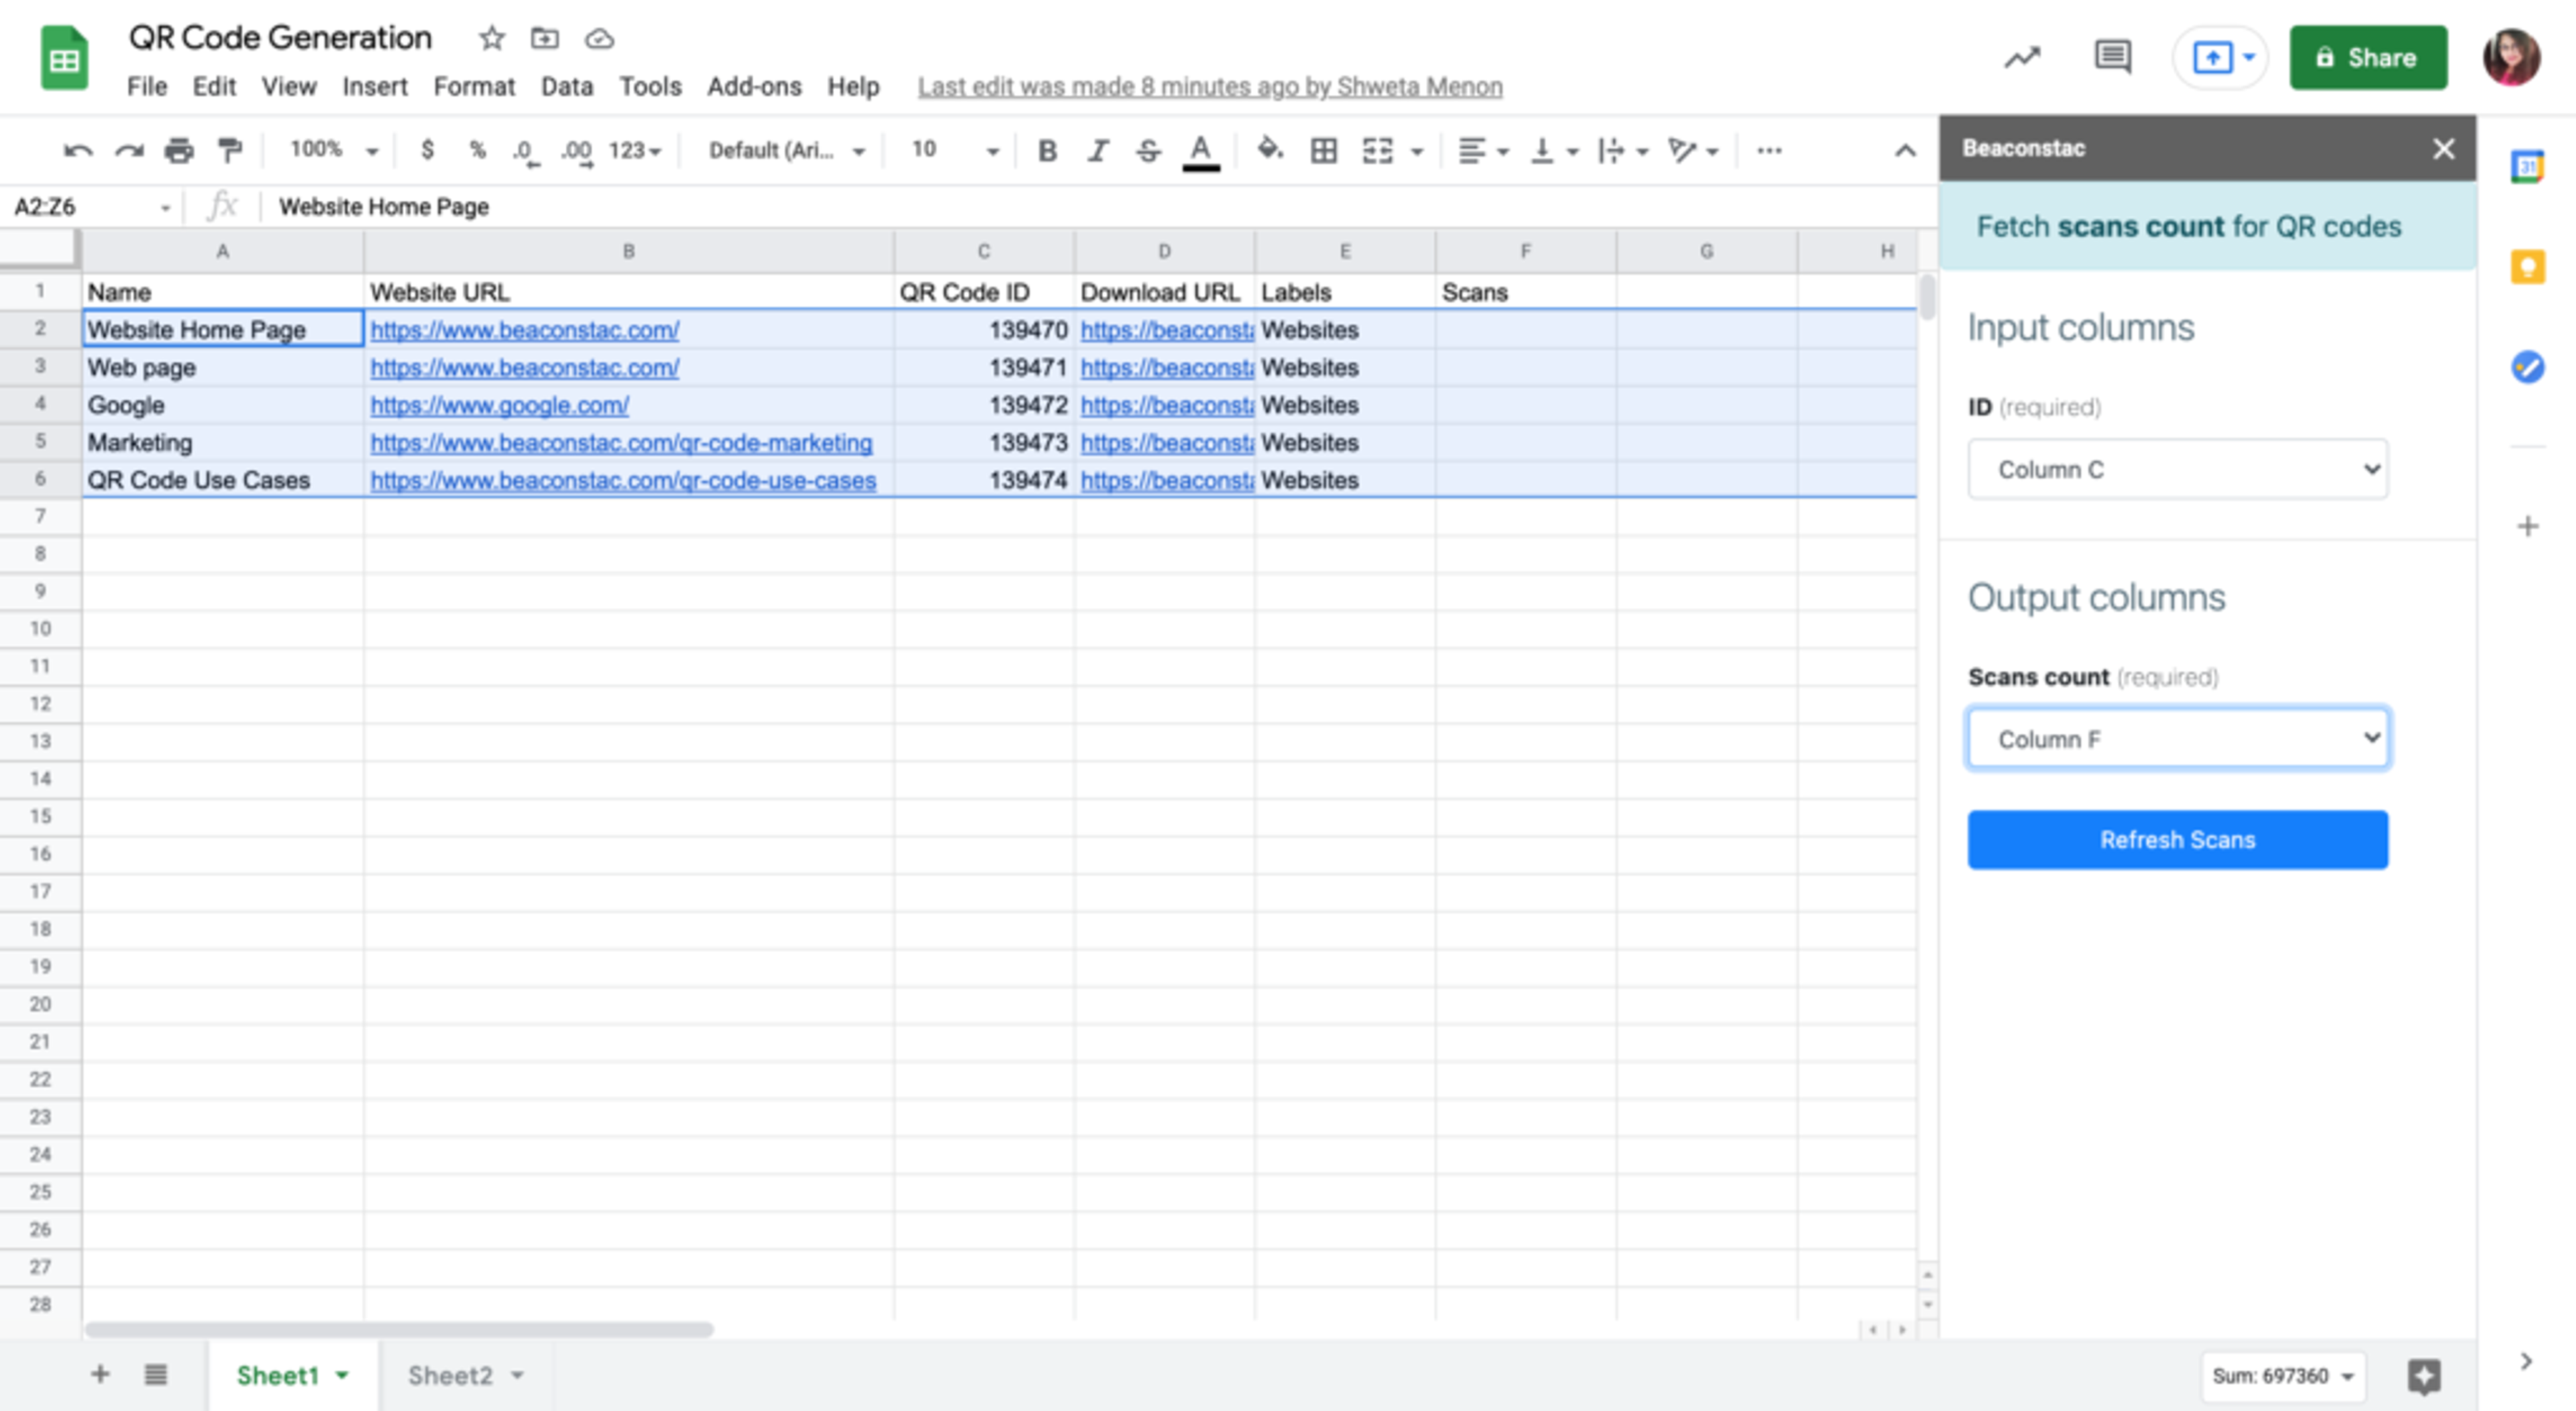Open the Borders tool
Screen dimensions: 2576x1411
click(x=1324, y=151)
